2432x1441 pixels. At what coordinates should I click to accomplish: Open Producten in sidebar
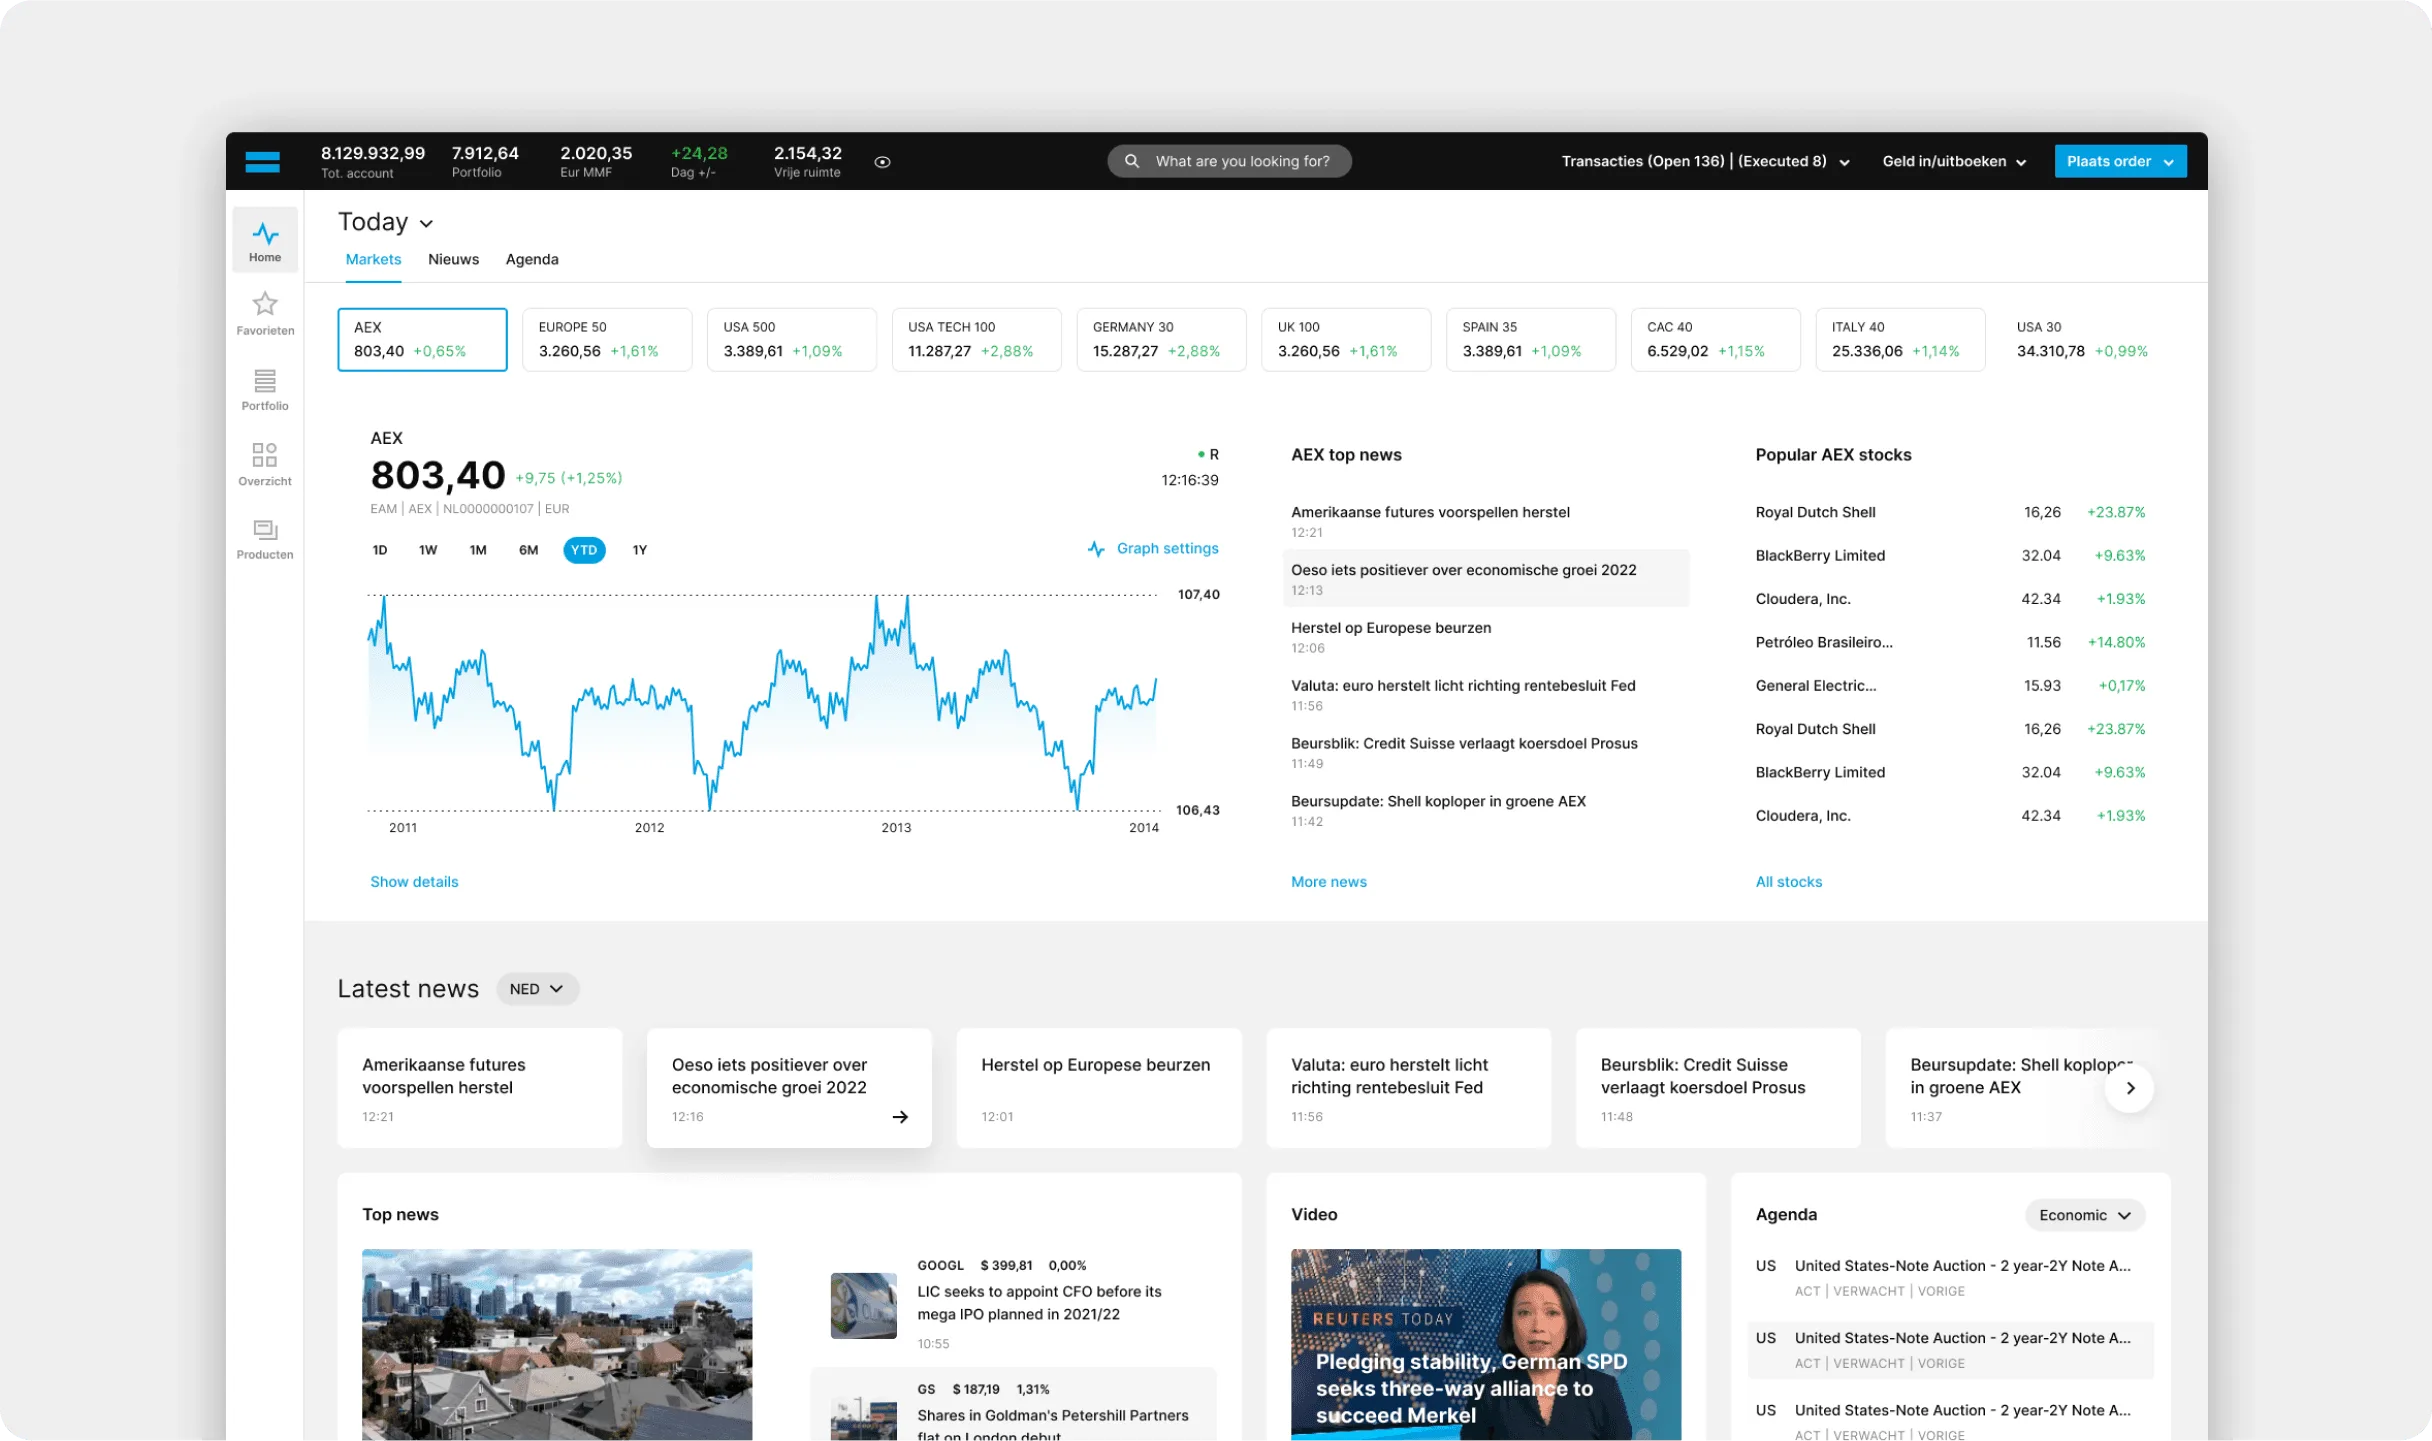tap(265, 539)
